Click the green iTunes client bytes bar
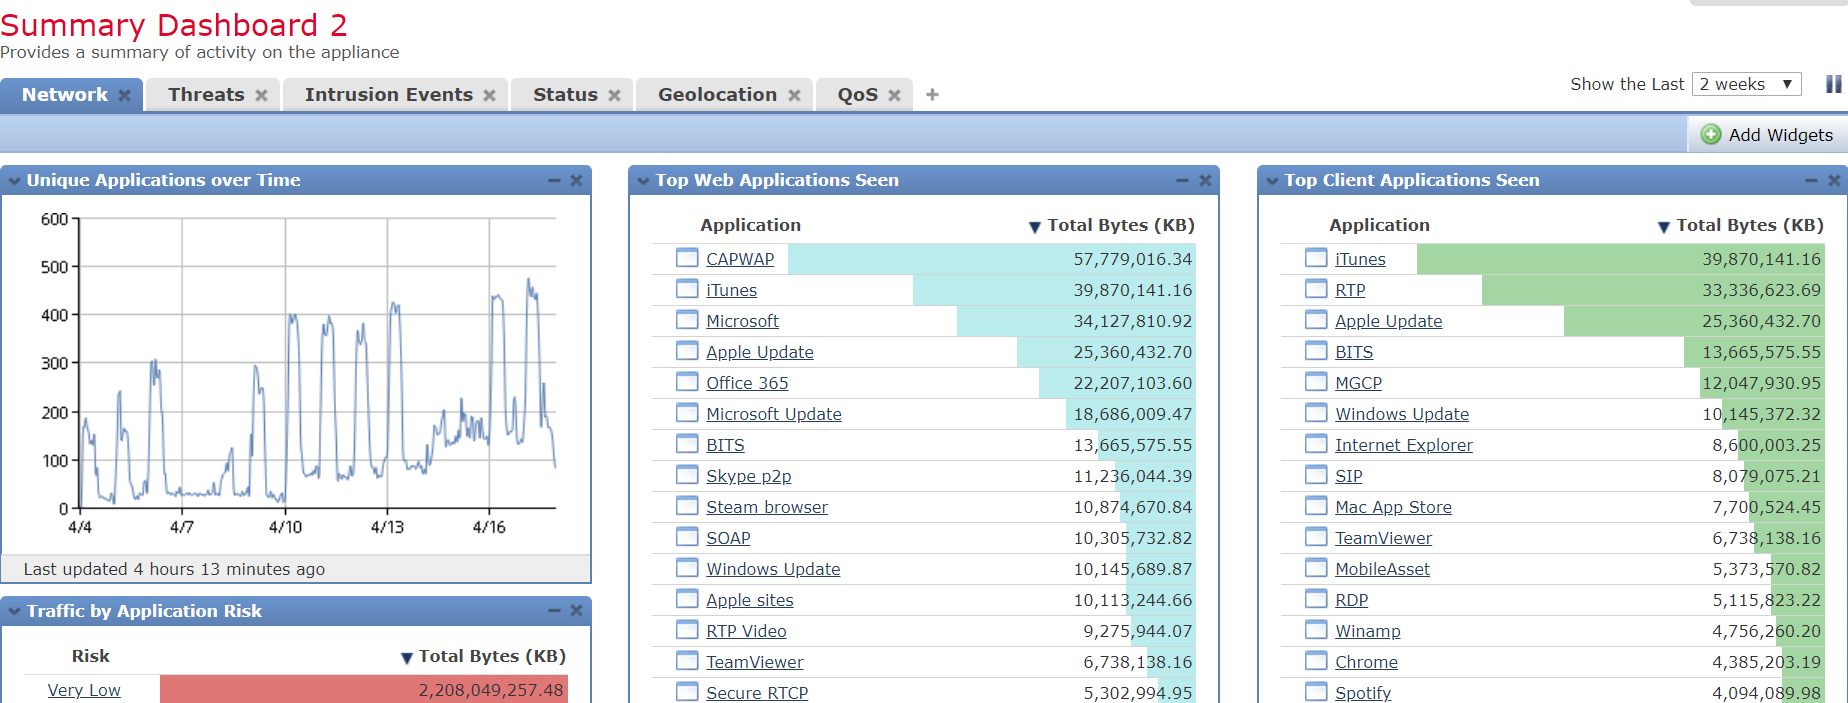Viewport: 1848px width, 703px height. 1620,259
